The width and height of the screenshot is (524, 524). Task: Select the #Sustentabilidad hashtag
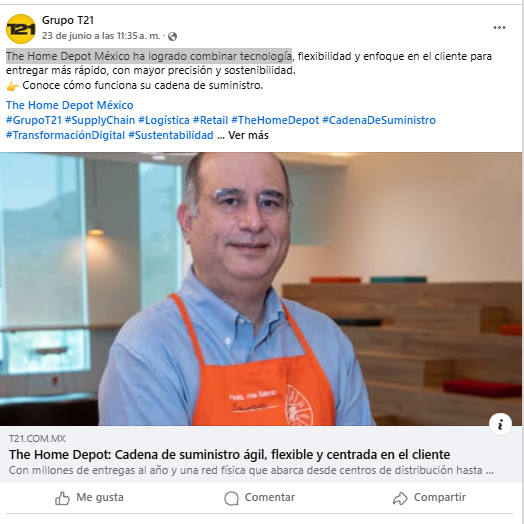click(171, 135)
